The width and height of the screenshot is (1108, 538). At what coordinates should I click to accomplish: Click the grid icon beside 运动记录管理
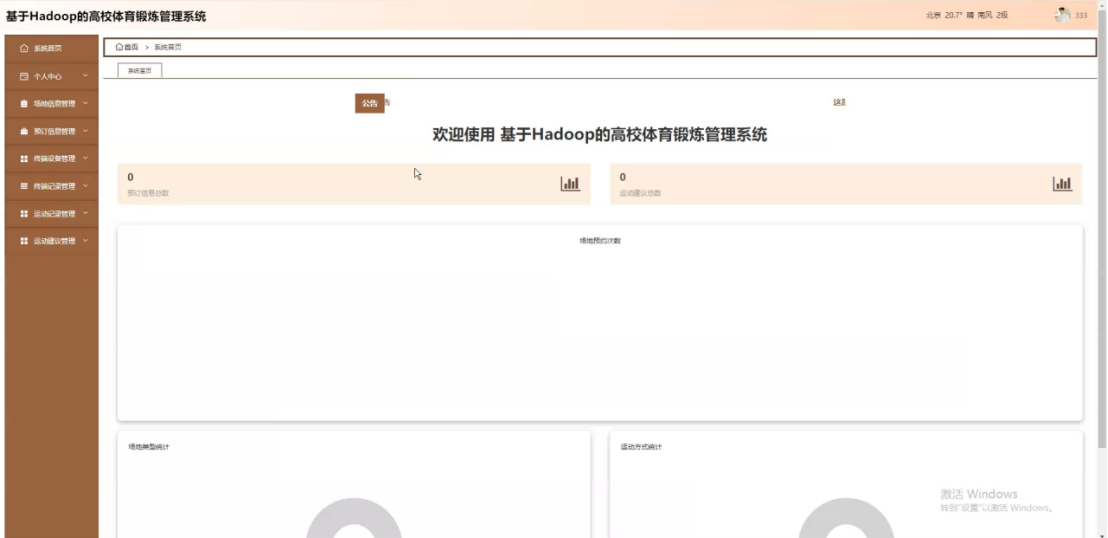[24, 214]
